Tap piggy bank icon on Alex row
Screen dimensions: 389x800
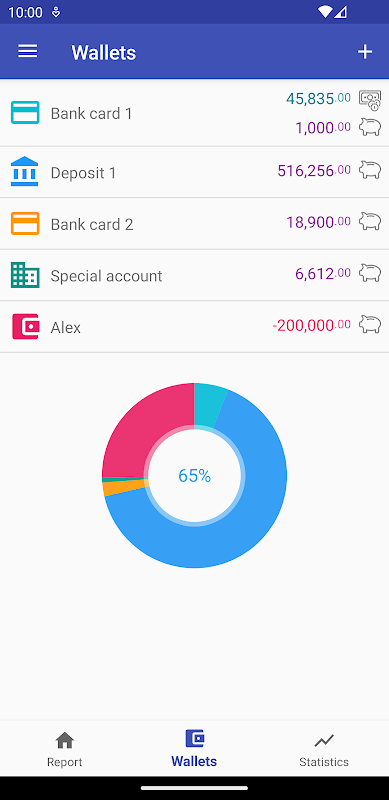(370, 324)
